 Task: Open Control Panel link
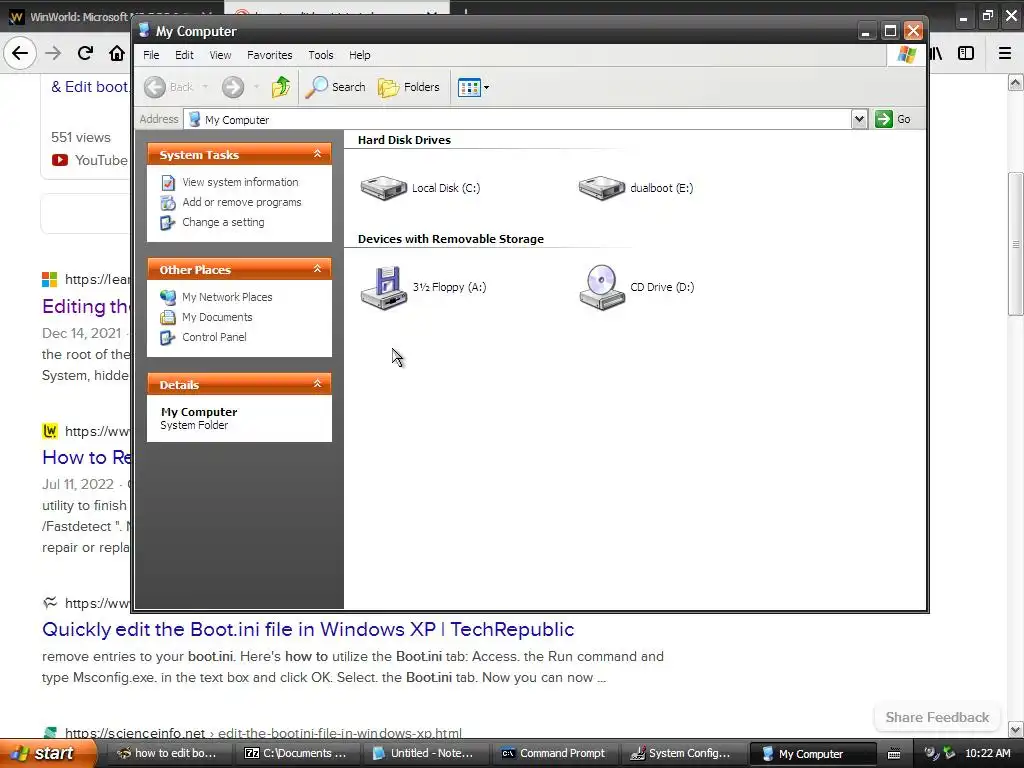coord(214,337)
